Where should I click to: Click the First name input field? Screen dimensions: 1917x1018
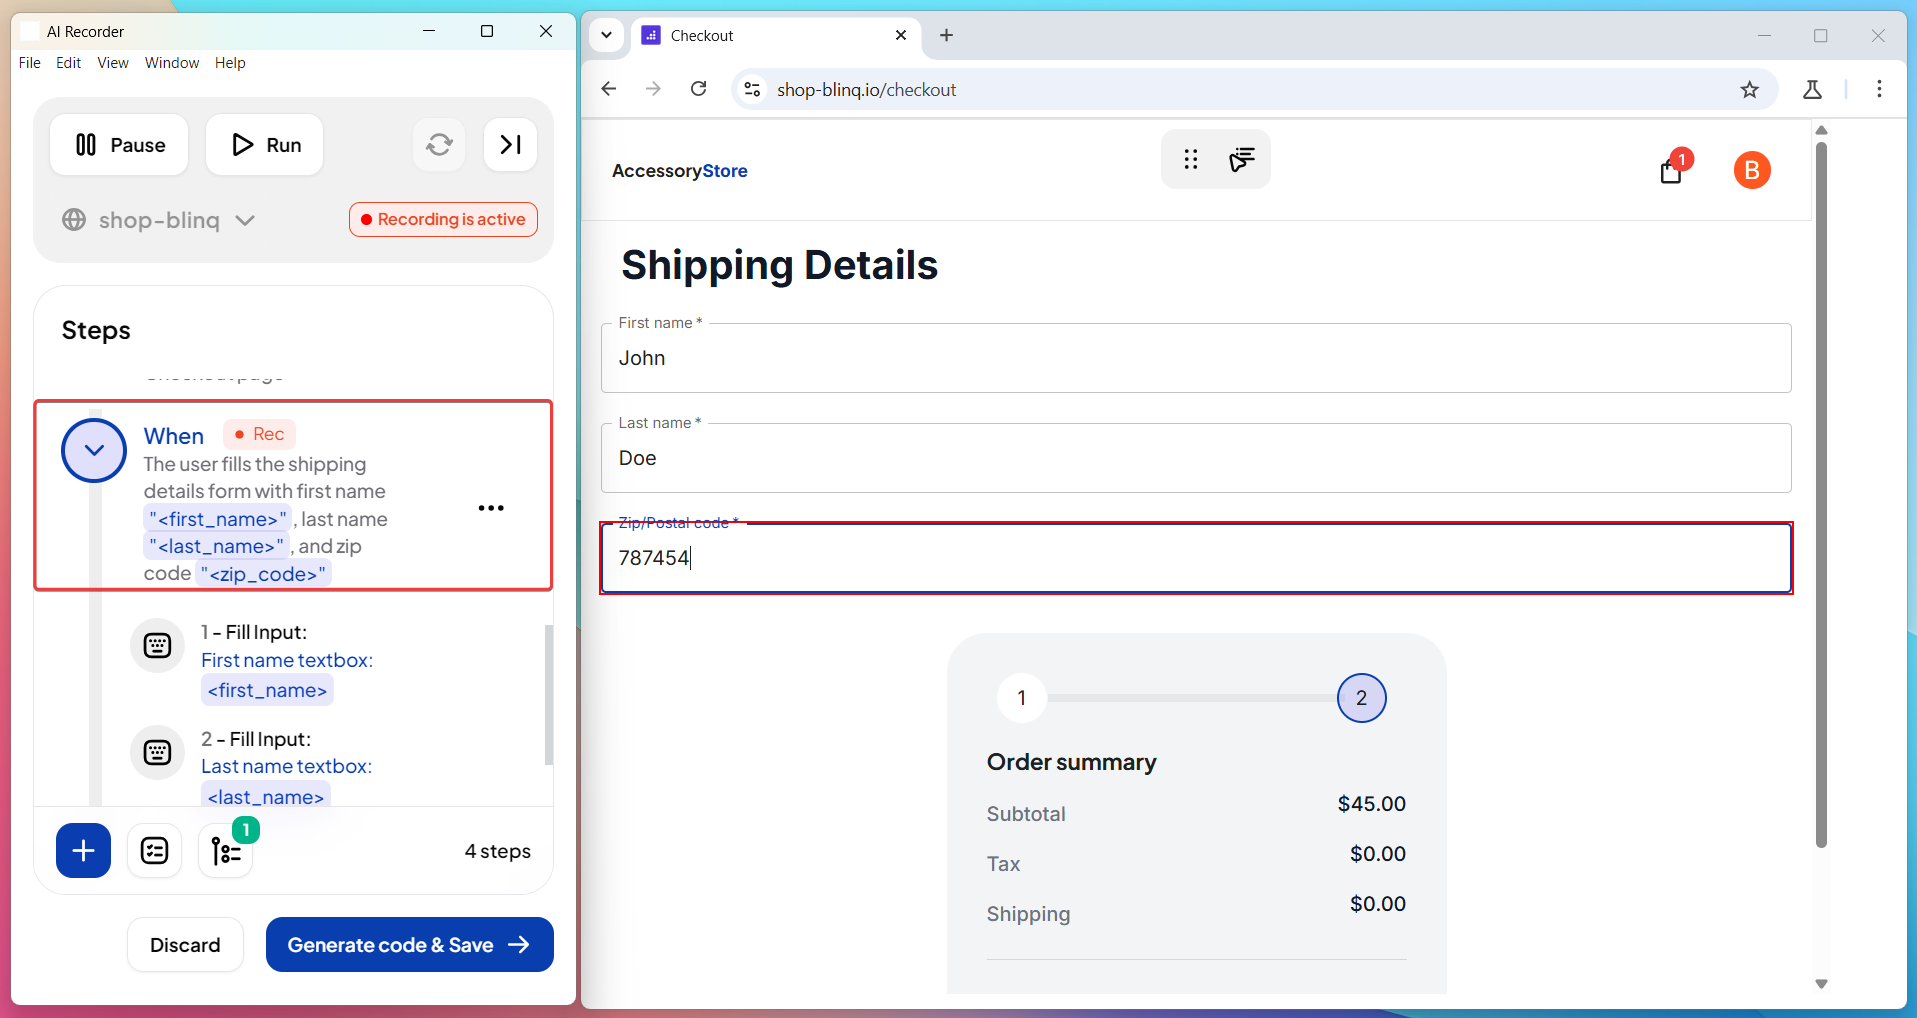(x=1195, y=358)
